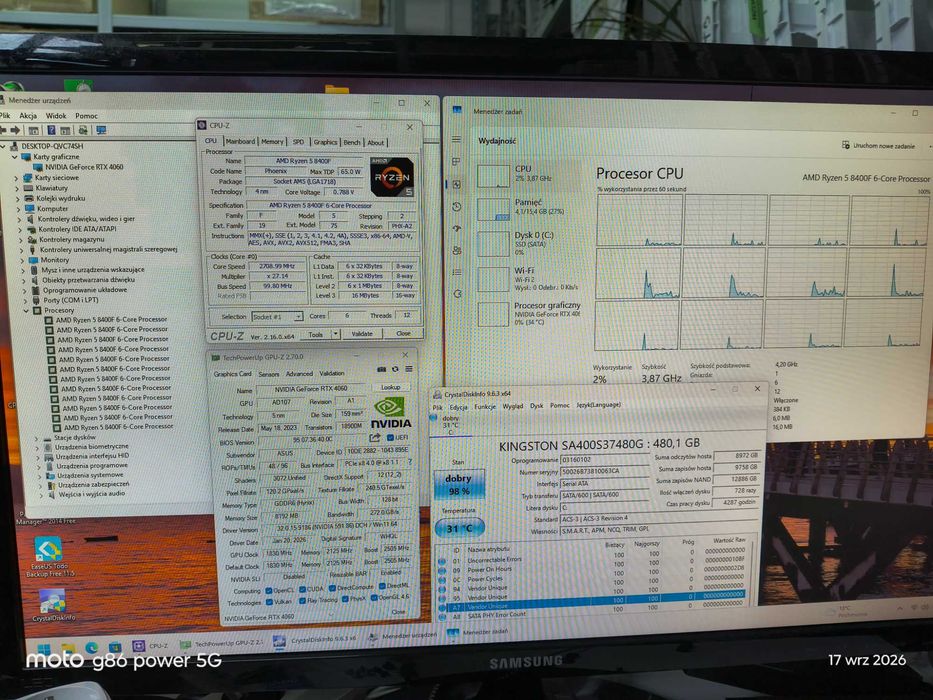The image size is (933, 700).
Task: Open Startup apps gauge icon in Task Manager sidebar
Action: (x=456, y=229)
